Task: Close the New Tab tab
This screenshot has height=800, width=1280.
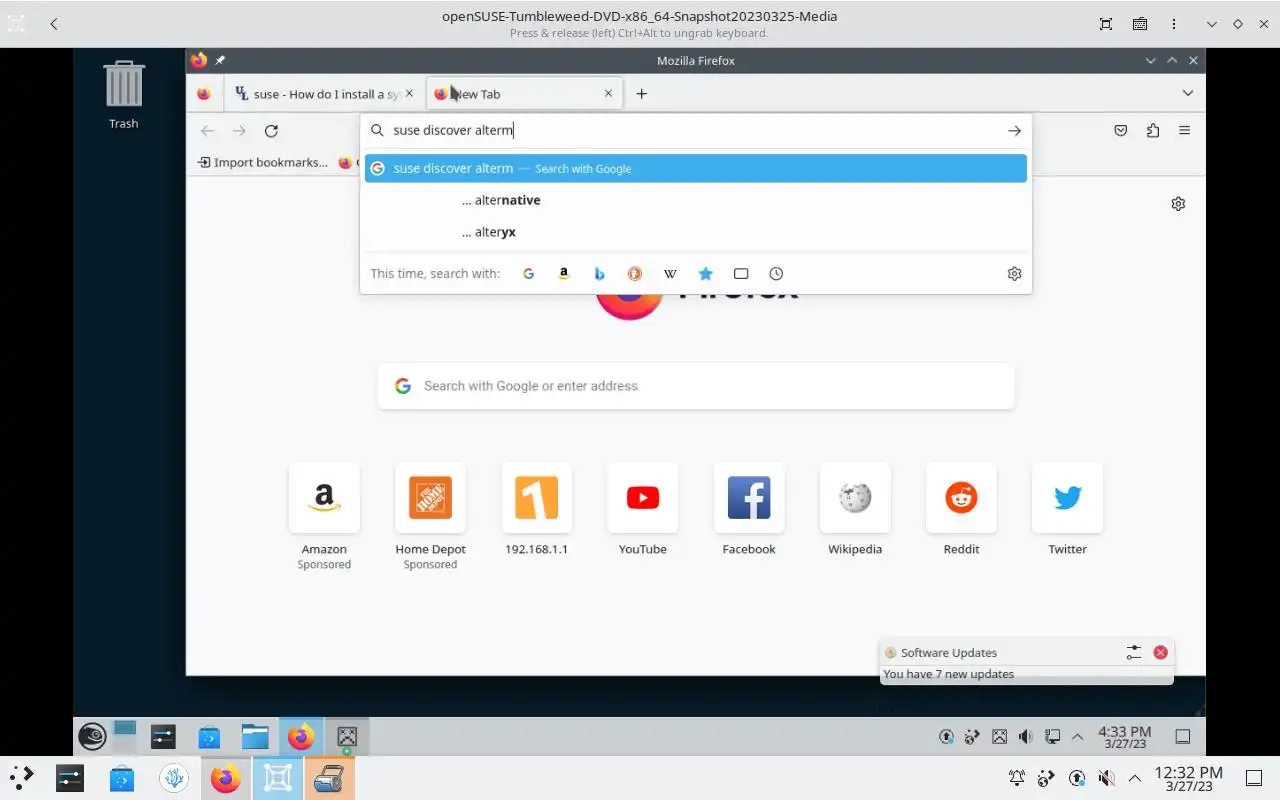Action: [608, 94]
